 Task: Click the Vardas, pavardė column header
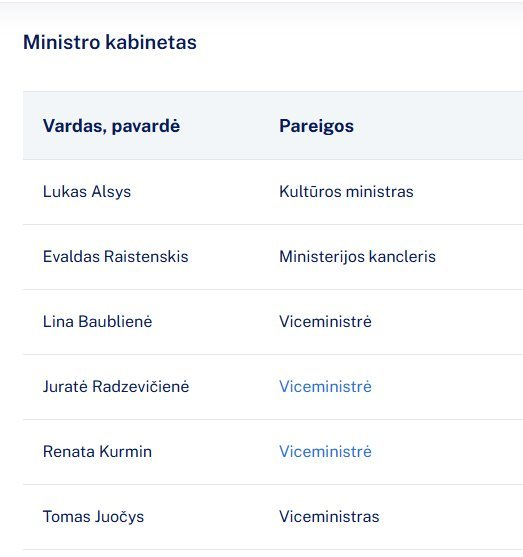tap(111, 126)
